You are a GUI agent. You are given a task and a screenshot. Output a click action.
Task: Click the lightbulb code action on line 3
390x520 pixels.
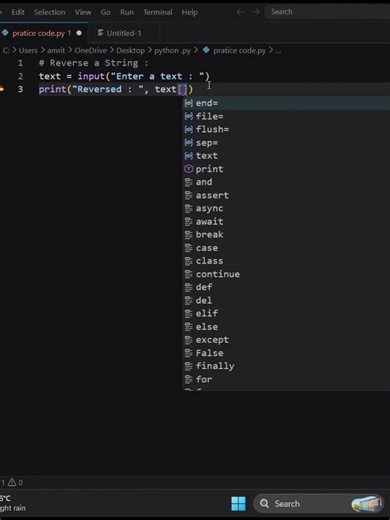pos(2,89)
